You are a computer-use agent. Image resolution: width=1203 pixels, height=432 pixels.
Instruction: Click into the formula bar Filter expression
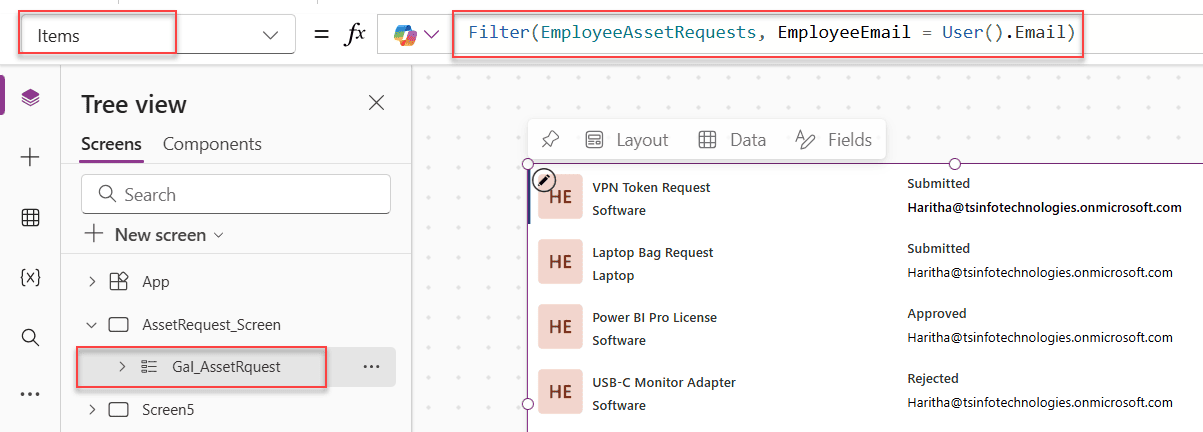pos(770,34)
